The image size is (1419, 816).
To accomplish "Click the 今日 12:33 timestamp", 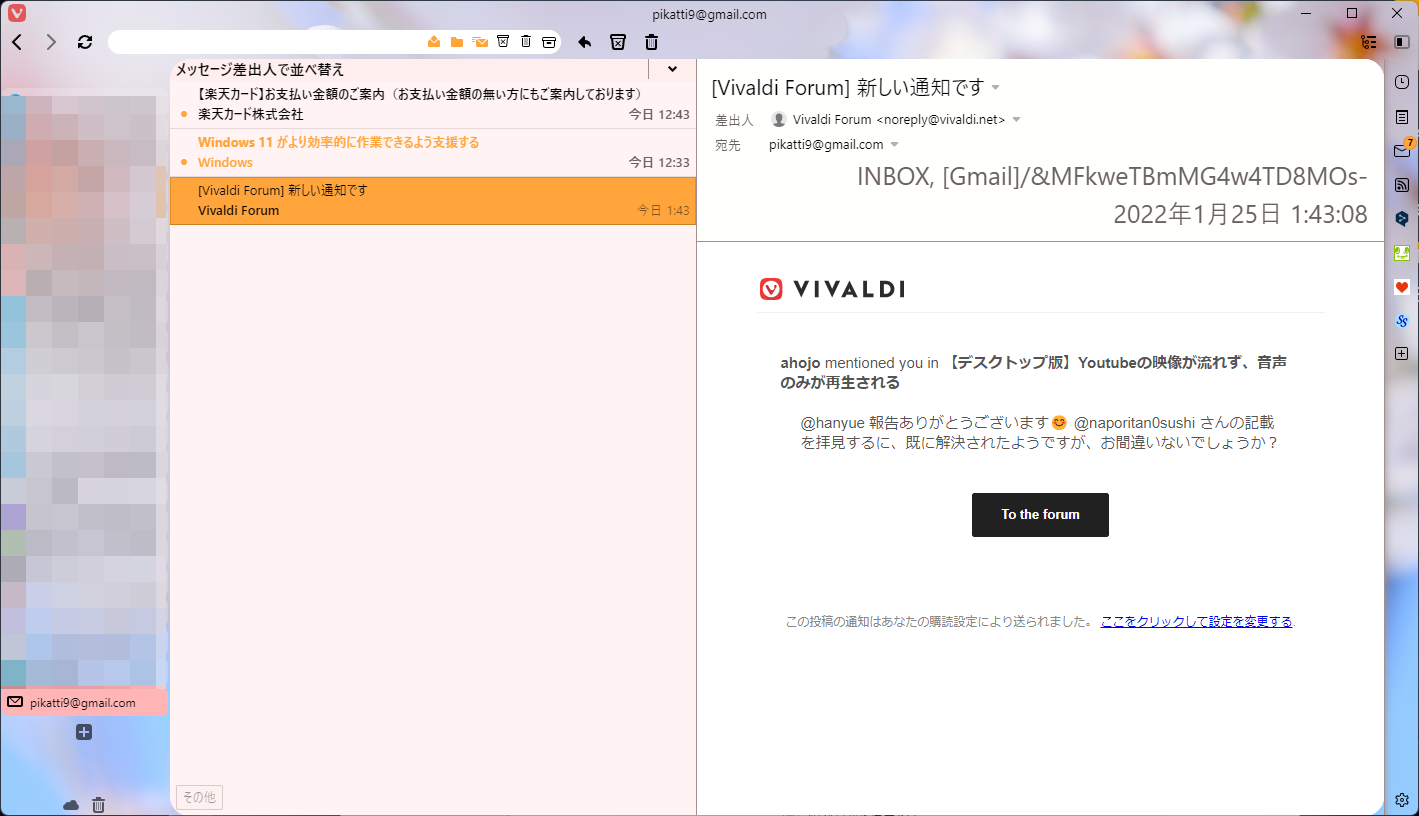I will (x=659, y=163).
